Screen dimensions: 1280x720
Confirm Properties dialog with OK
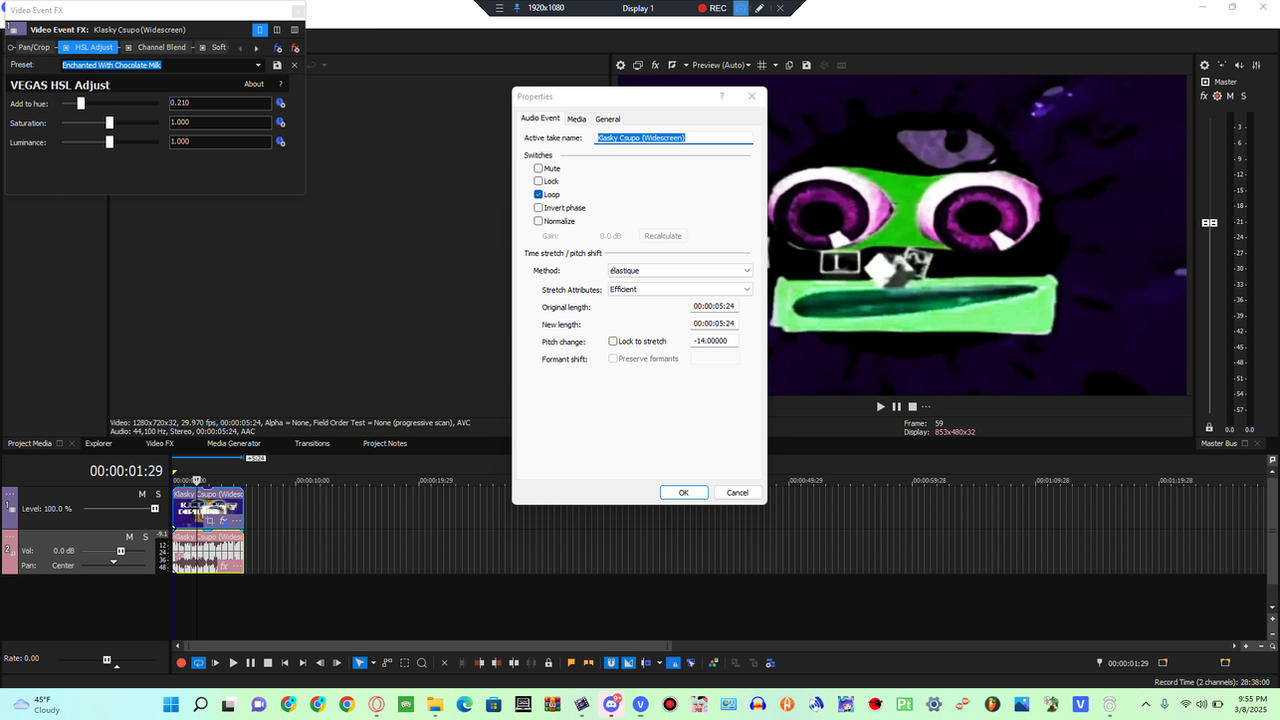(684, 492)
